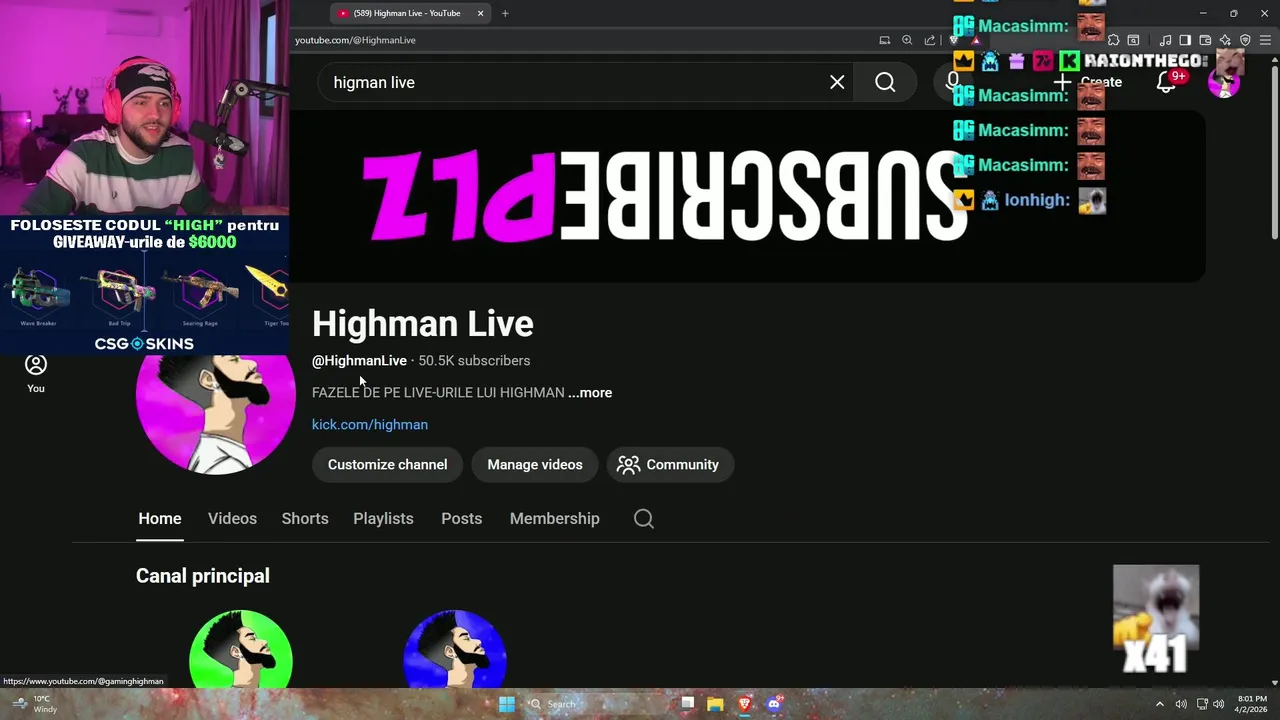Open Discord from the taskbar

pos(773,704)
